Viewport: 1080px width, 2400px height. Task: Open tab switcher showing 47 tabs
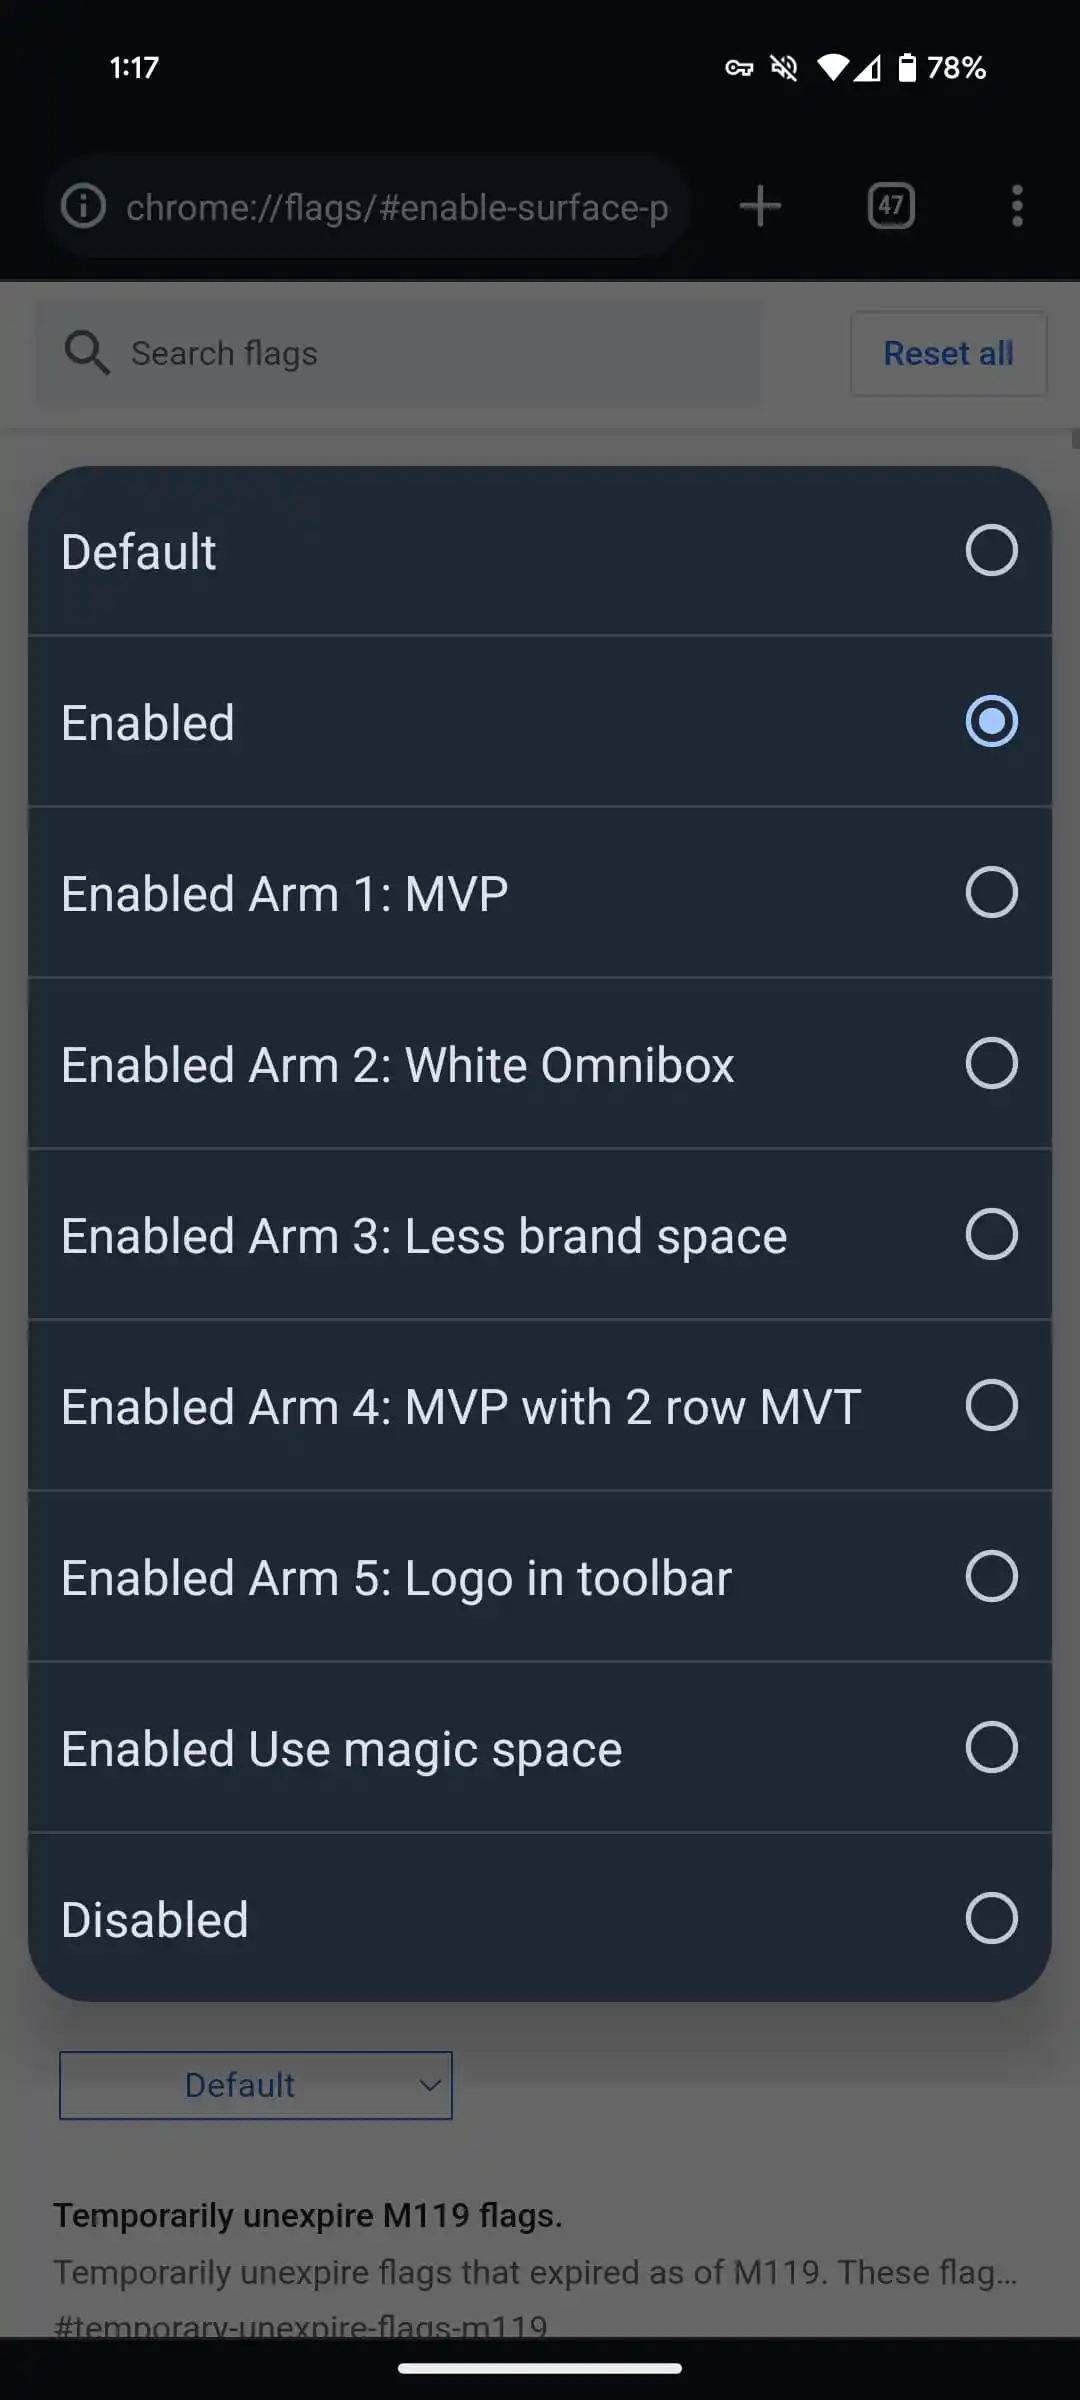(x=890, y=207)
